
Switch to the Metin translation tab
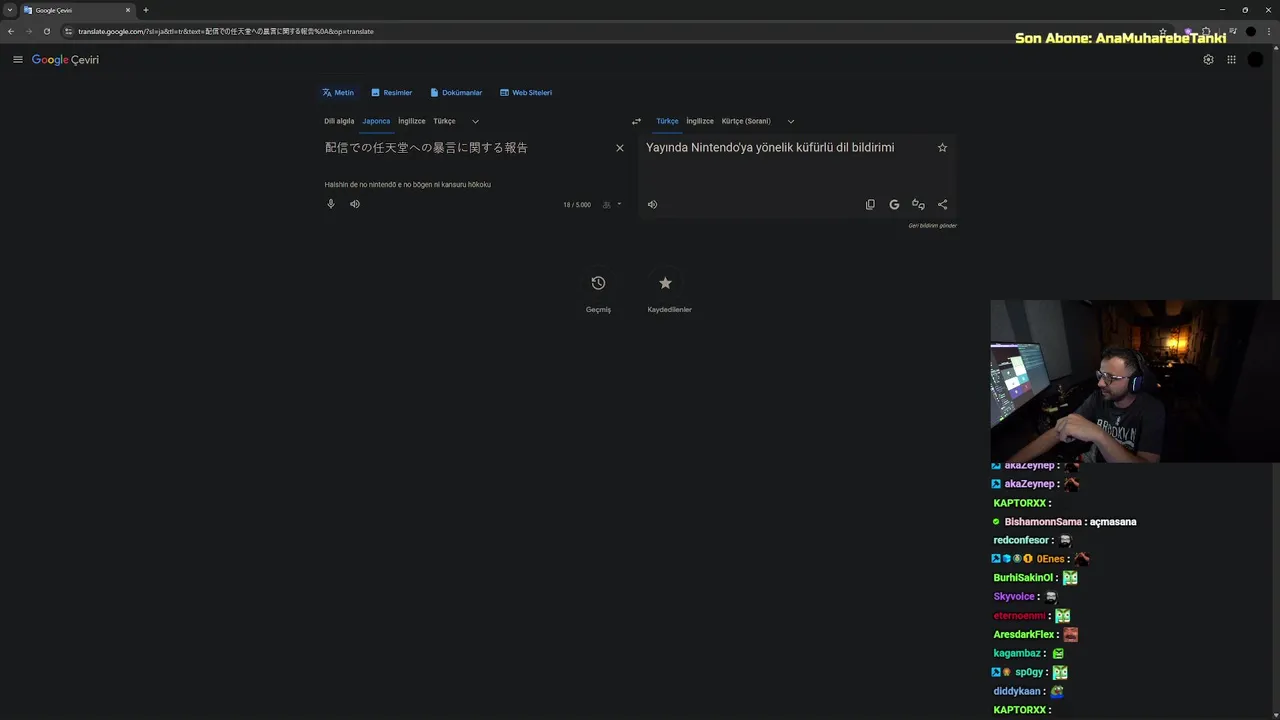click(338, 93)
